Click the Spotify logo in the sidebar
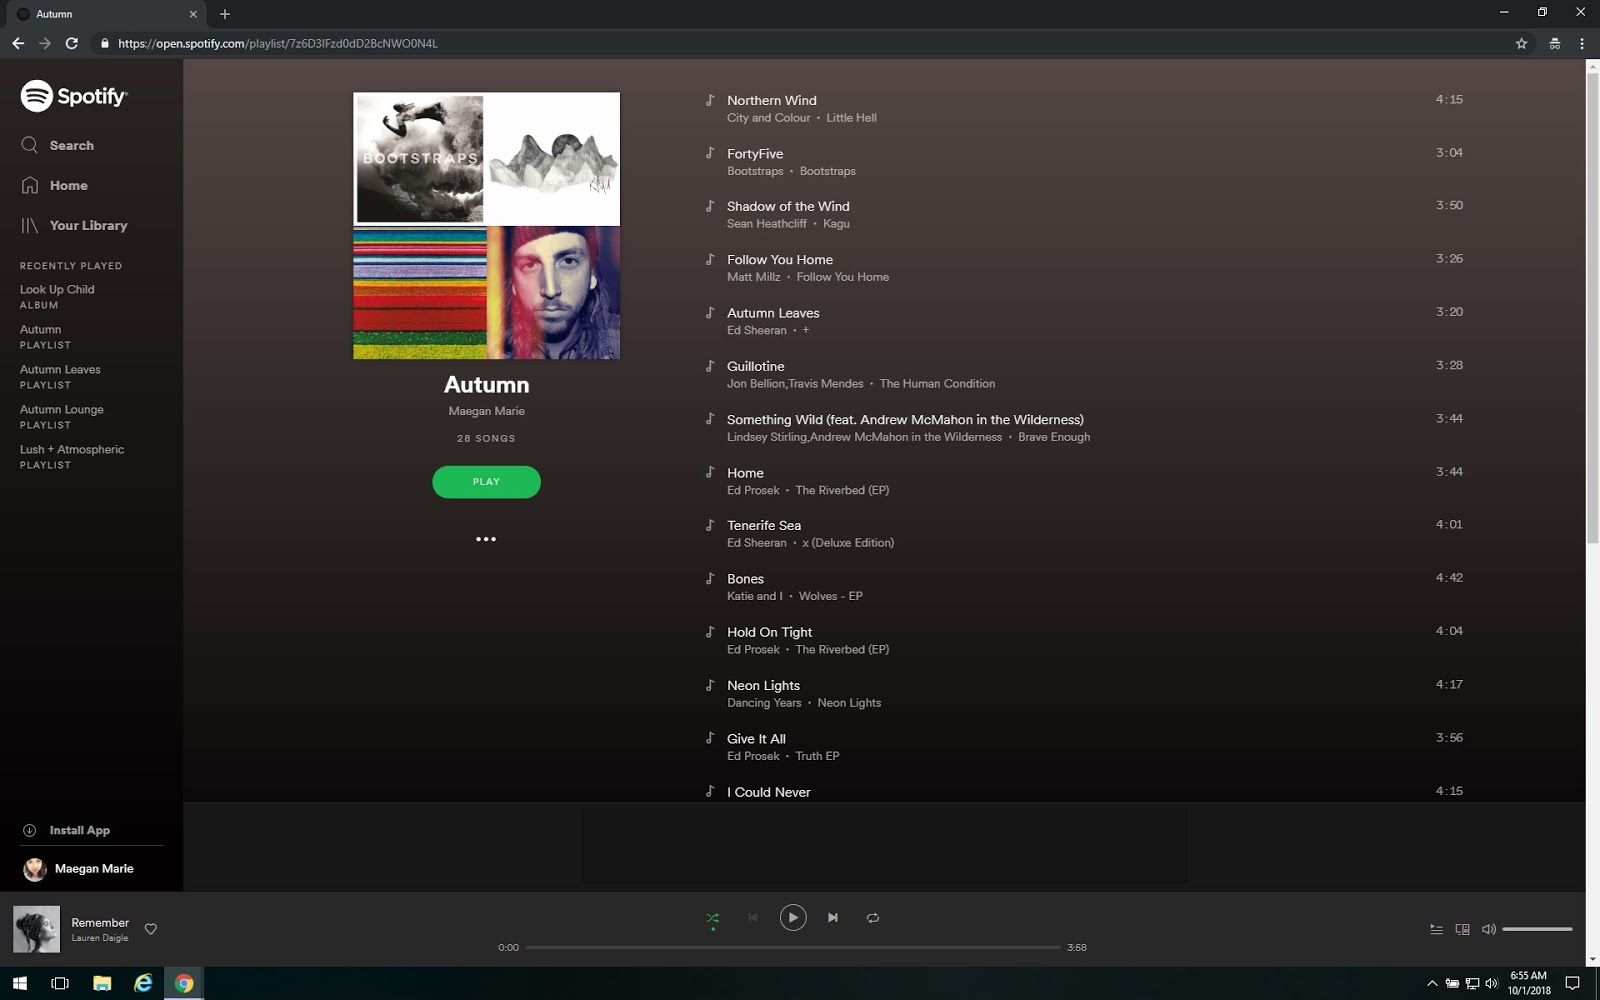Image resolution: width=1600 pixels, height=1000 pixels. (74, 96)
